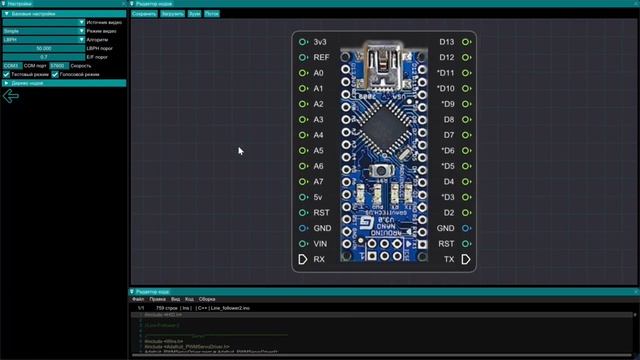Select the A0 pin connector
This screenshot has width=640, height=360.
[303, 73]
